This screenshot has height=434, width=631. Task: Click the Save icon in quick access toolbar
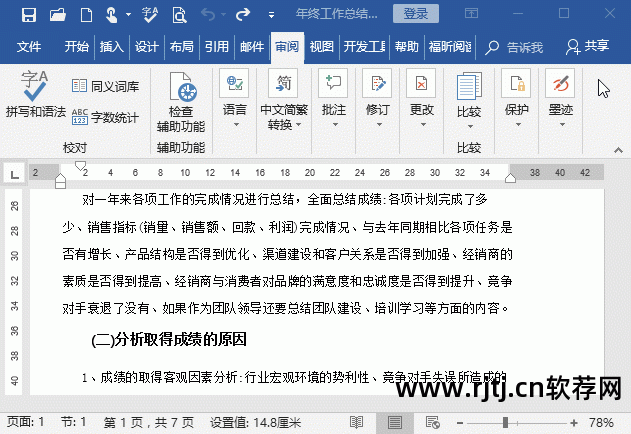click(29, 15)
